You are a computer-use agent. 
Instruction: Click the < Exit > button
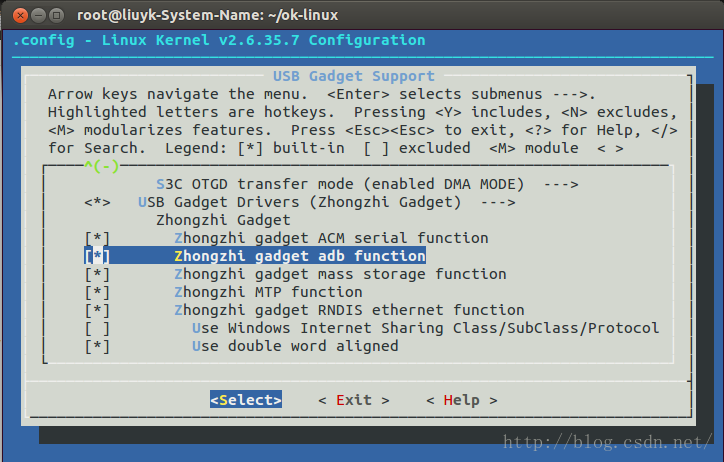[x=354, y=400]
